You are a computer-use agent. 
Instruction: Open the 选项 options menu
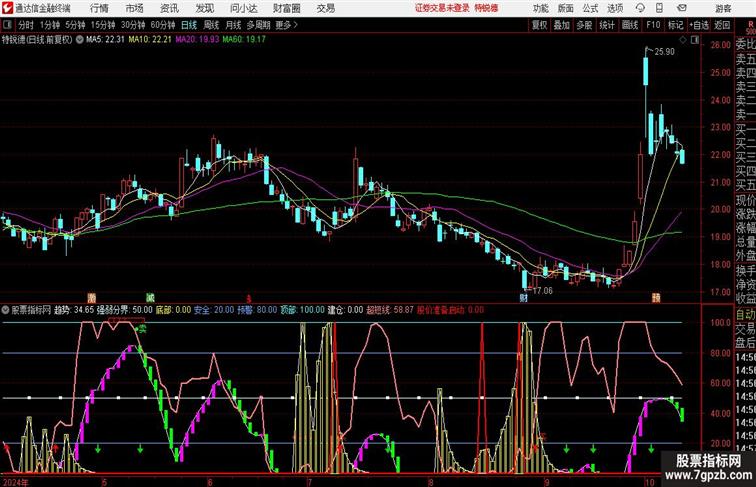click(x=615, y=8)
